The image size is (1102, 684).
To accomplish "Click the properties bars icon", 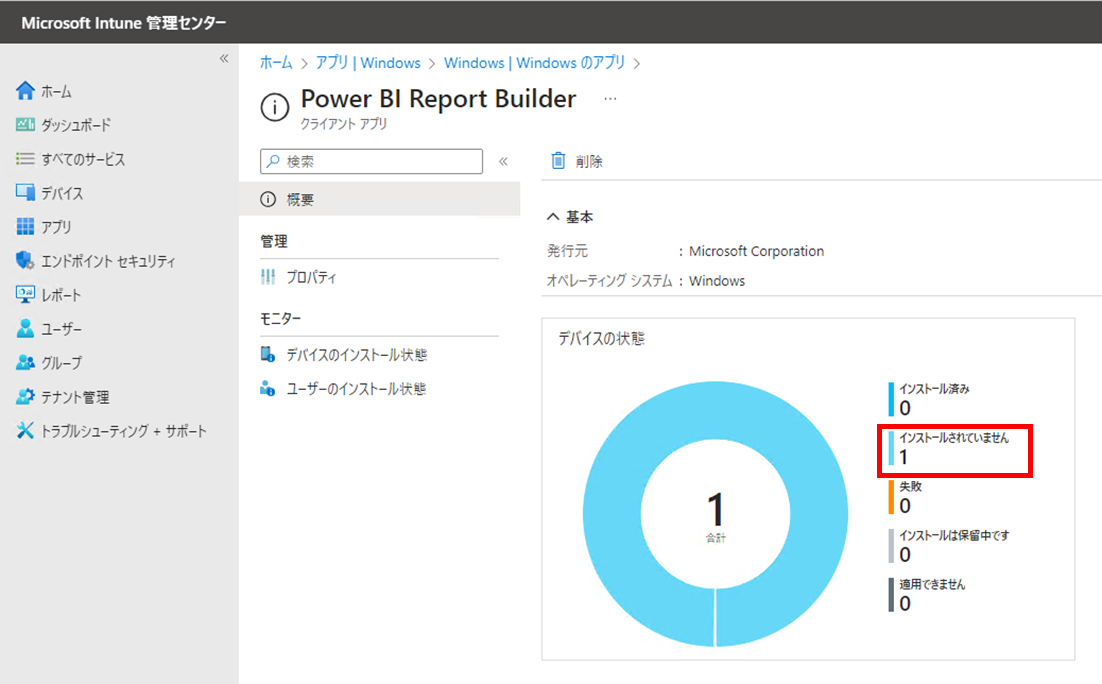I will (268, 277).
